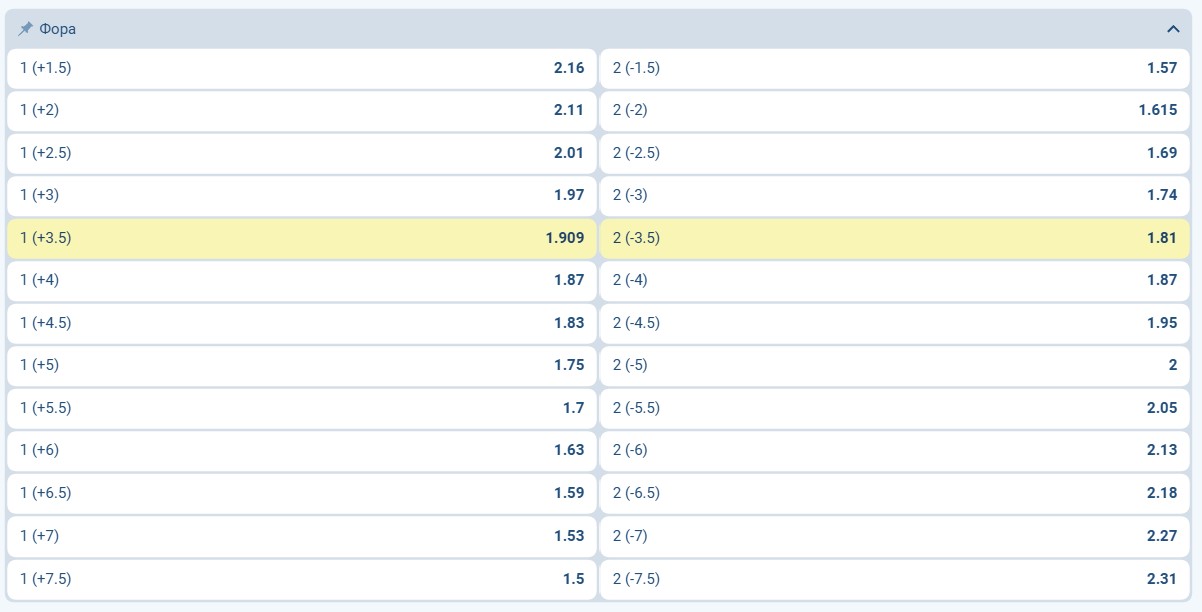Click 1 (+4) bet at 1.87

(301, 280)
